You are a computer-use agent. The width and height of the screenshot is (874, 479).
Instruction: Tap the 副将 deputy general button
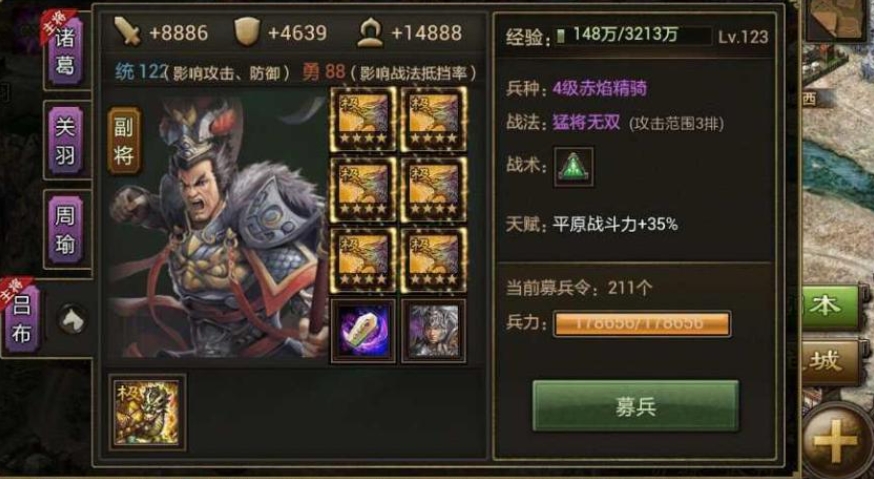(124, 141)
